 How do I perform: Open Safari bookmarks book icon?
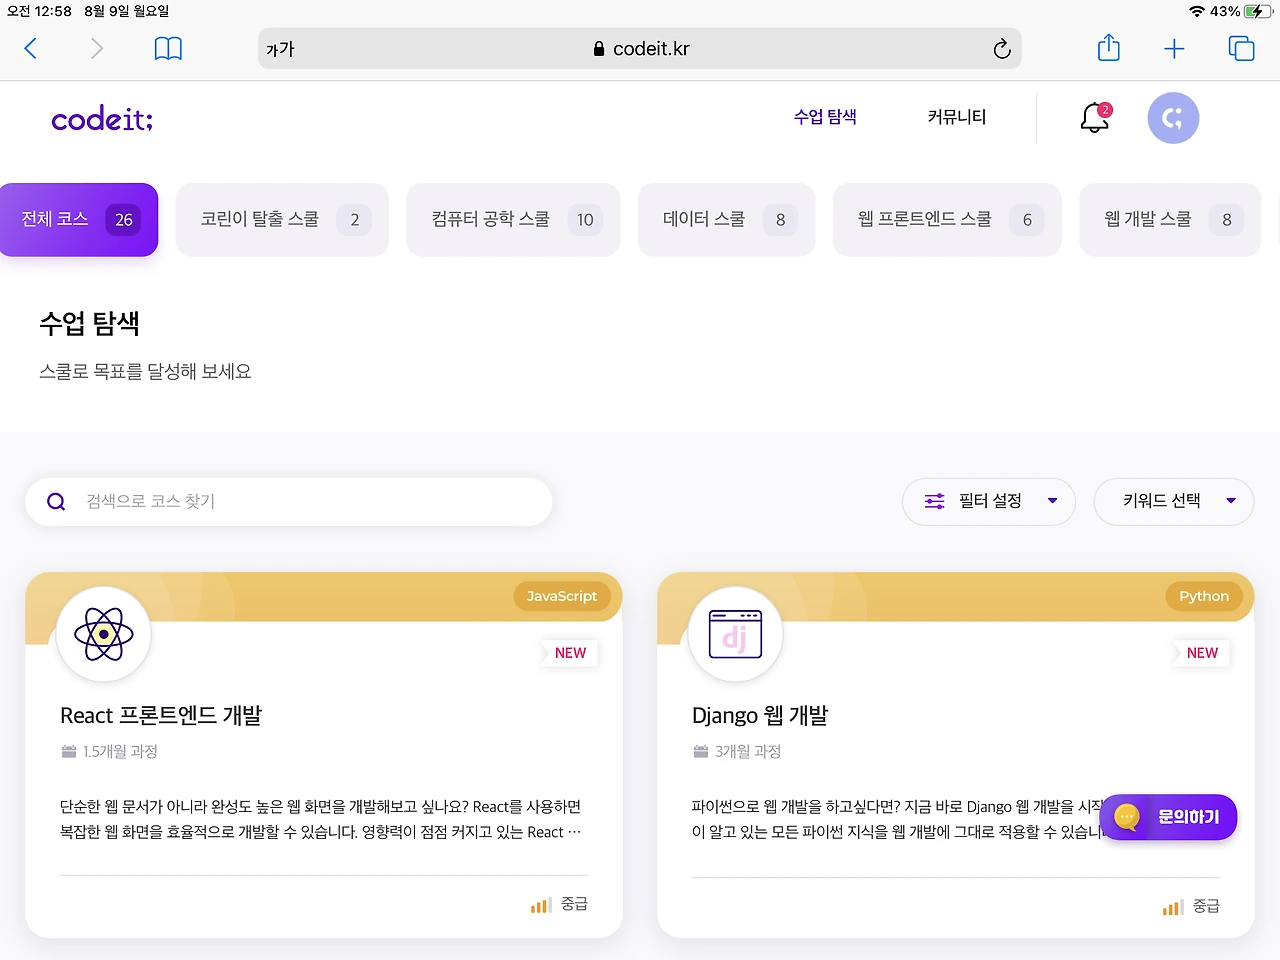(x=168, y=48)
